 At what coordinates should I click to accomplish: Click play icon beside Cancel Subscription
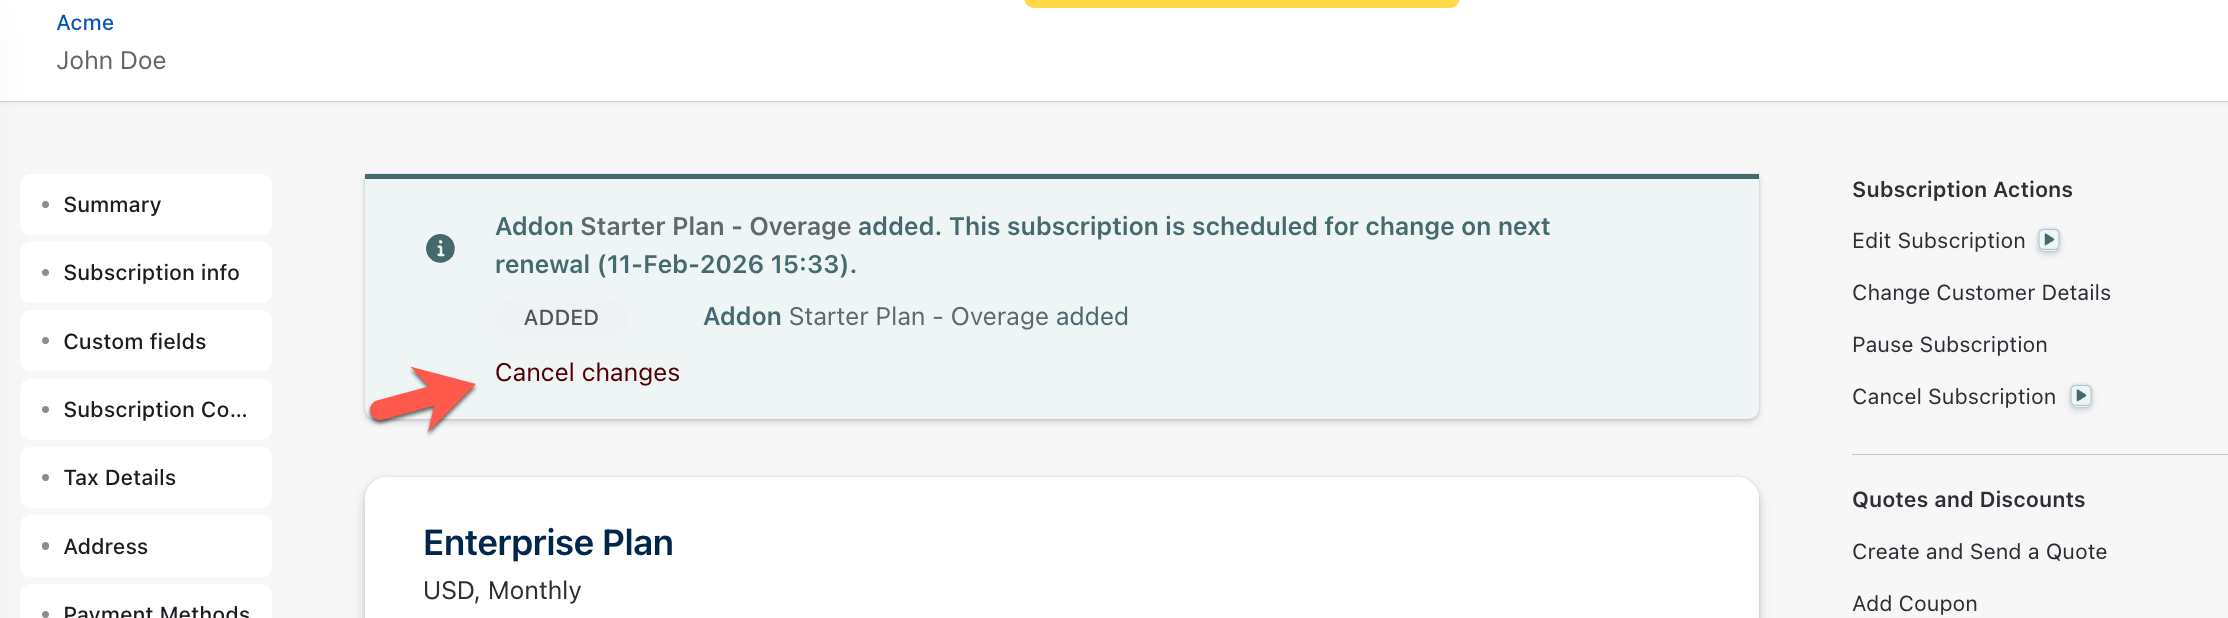click(2081, 396)
